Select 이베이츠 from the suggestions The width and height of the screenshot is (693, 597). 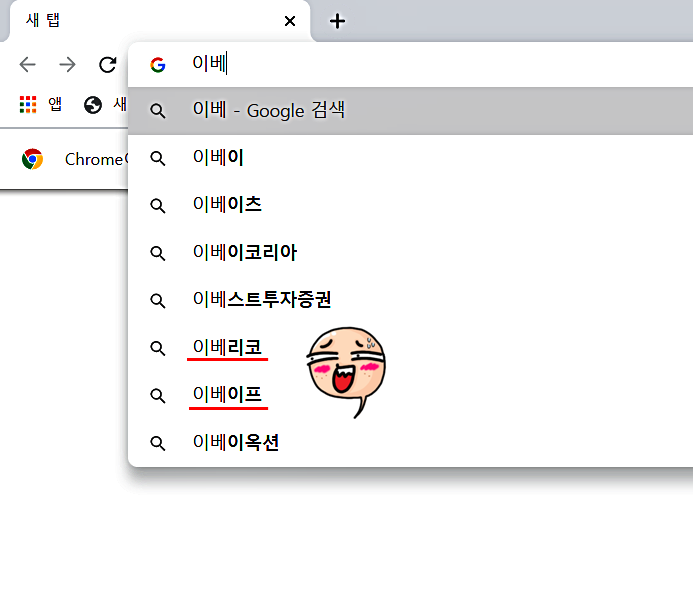(x=227, y=205)
